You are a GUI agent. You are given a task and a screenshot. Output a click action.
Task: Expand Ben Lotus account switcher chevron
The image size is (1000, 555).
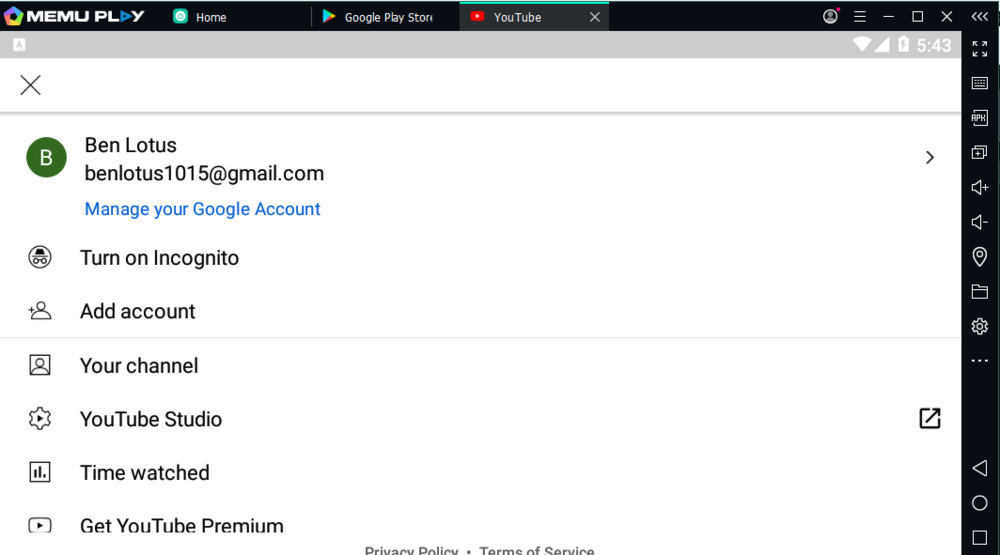[x=929, y=157]
